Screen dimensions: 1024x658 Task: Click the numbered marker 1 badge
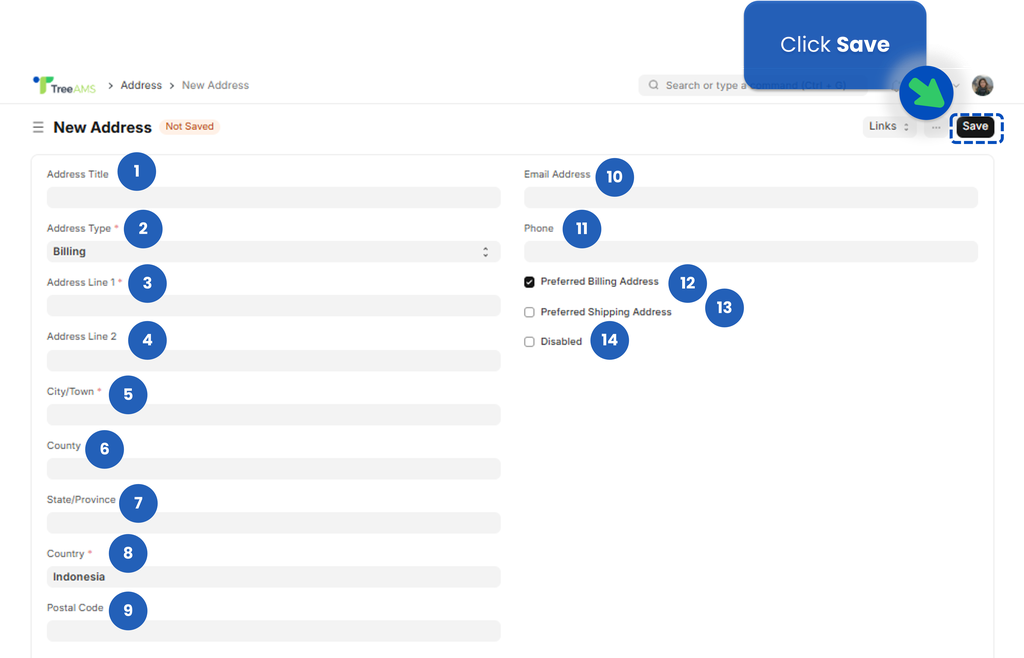[x=137, y=172]
